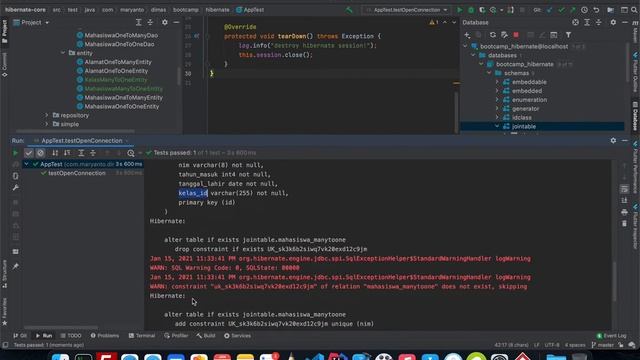Screen dimensions: 640x360
Task: Add a new data source in the Database panel
Action: (x=467, y=35)
